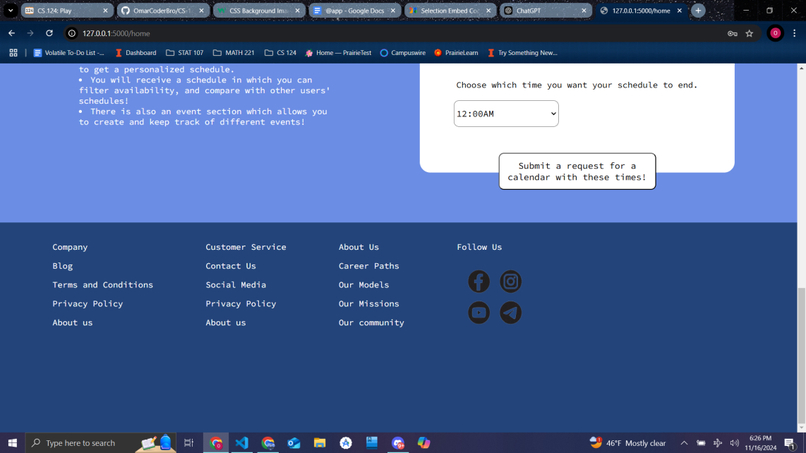Open volume control in system tray
This screenshot has width=806, height=453.
coord(734,443)
